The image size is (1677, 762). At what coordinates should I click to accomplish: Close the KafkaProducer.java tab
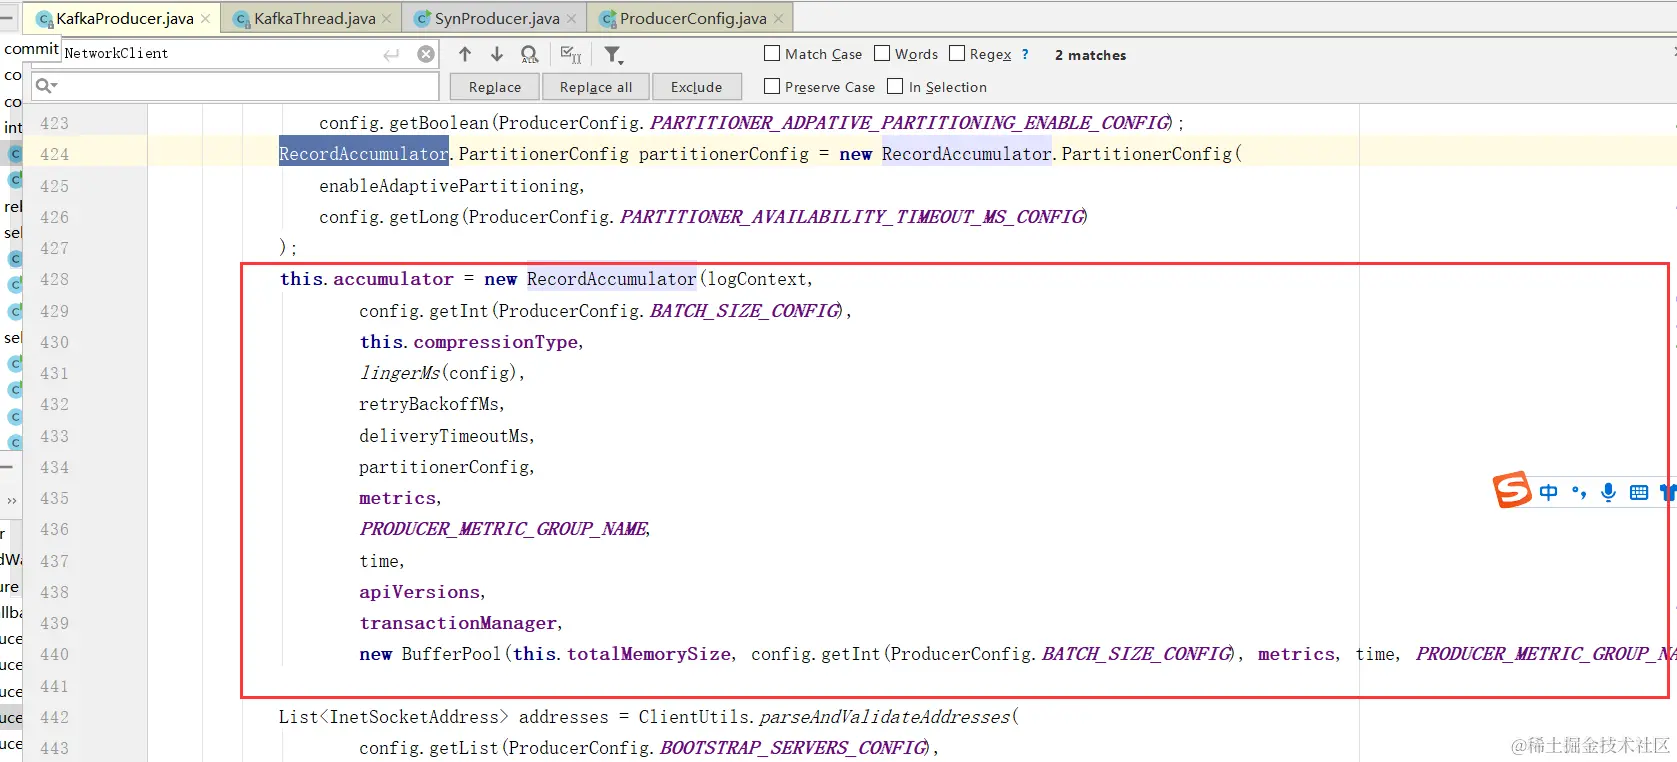pyautogui.click(x=205, y=19)
